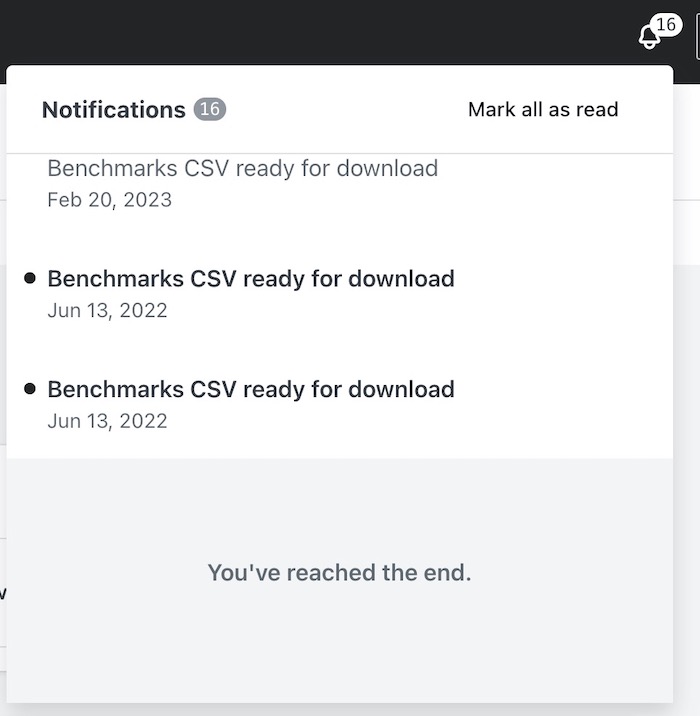Click the 16 badge on the bell
The height and width of the screenshot is (716, 700).
click(666, 25)
